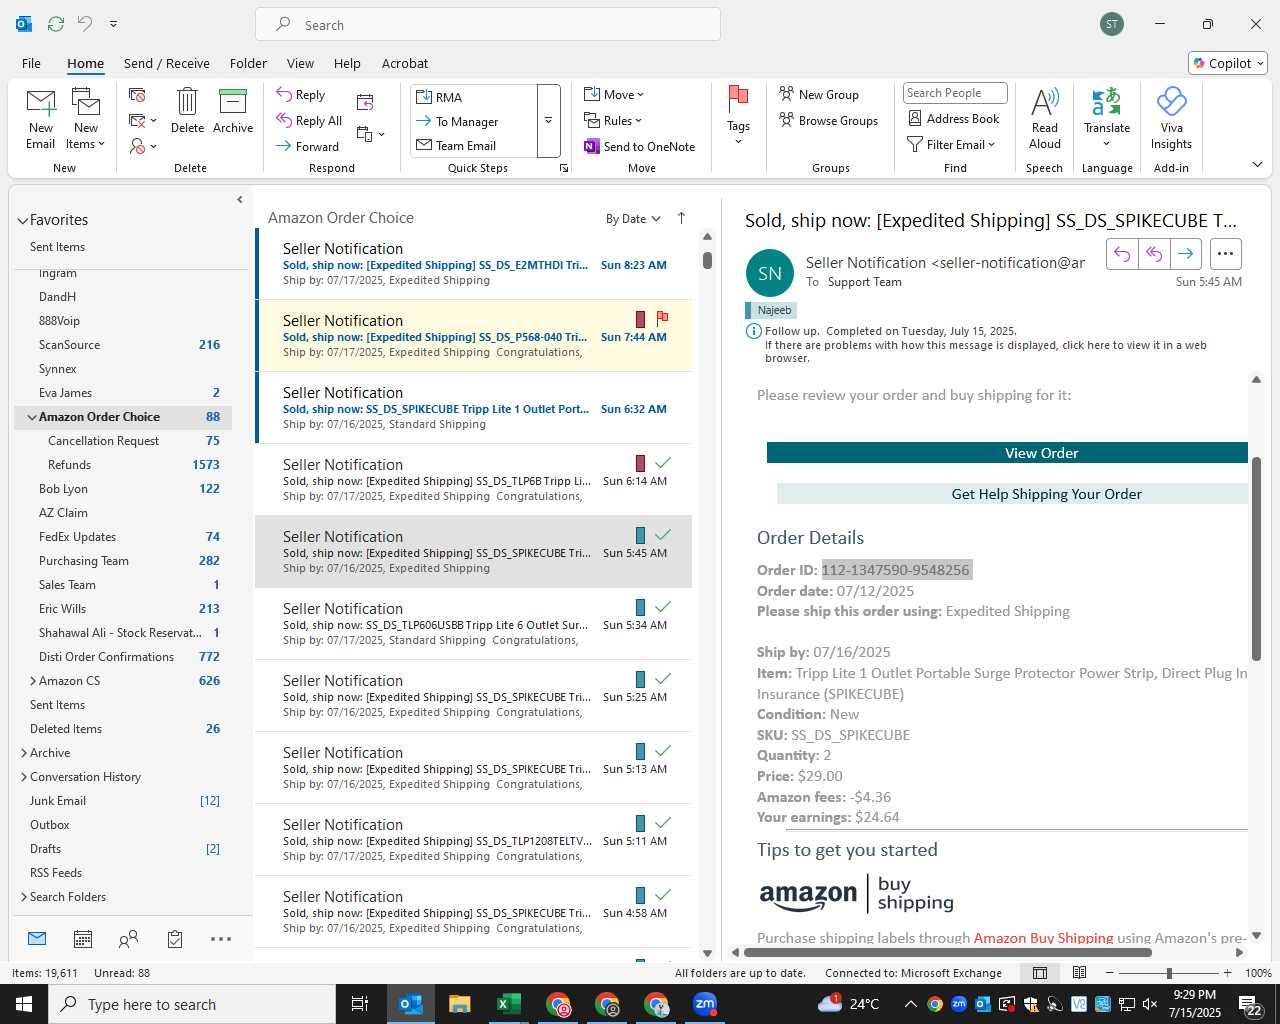Apply RMA quick step
The height and width of the screenshot is (1024, 1280).
(474, 97)
